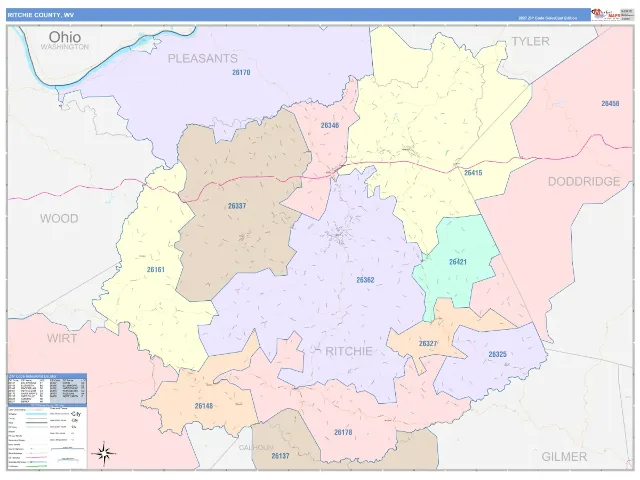Screen dimensions: 640x480
Task: Click ZIP code label 26327
Action: (x=428, y=344)
